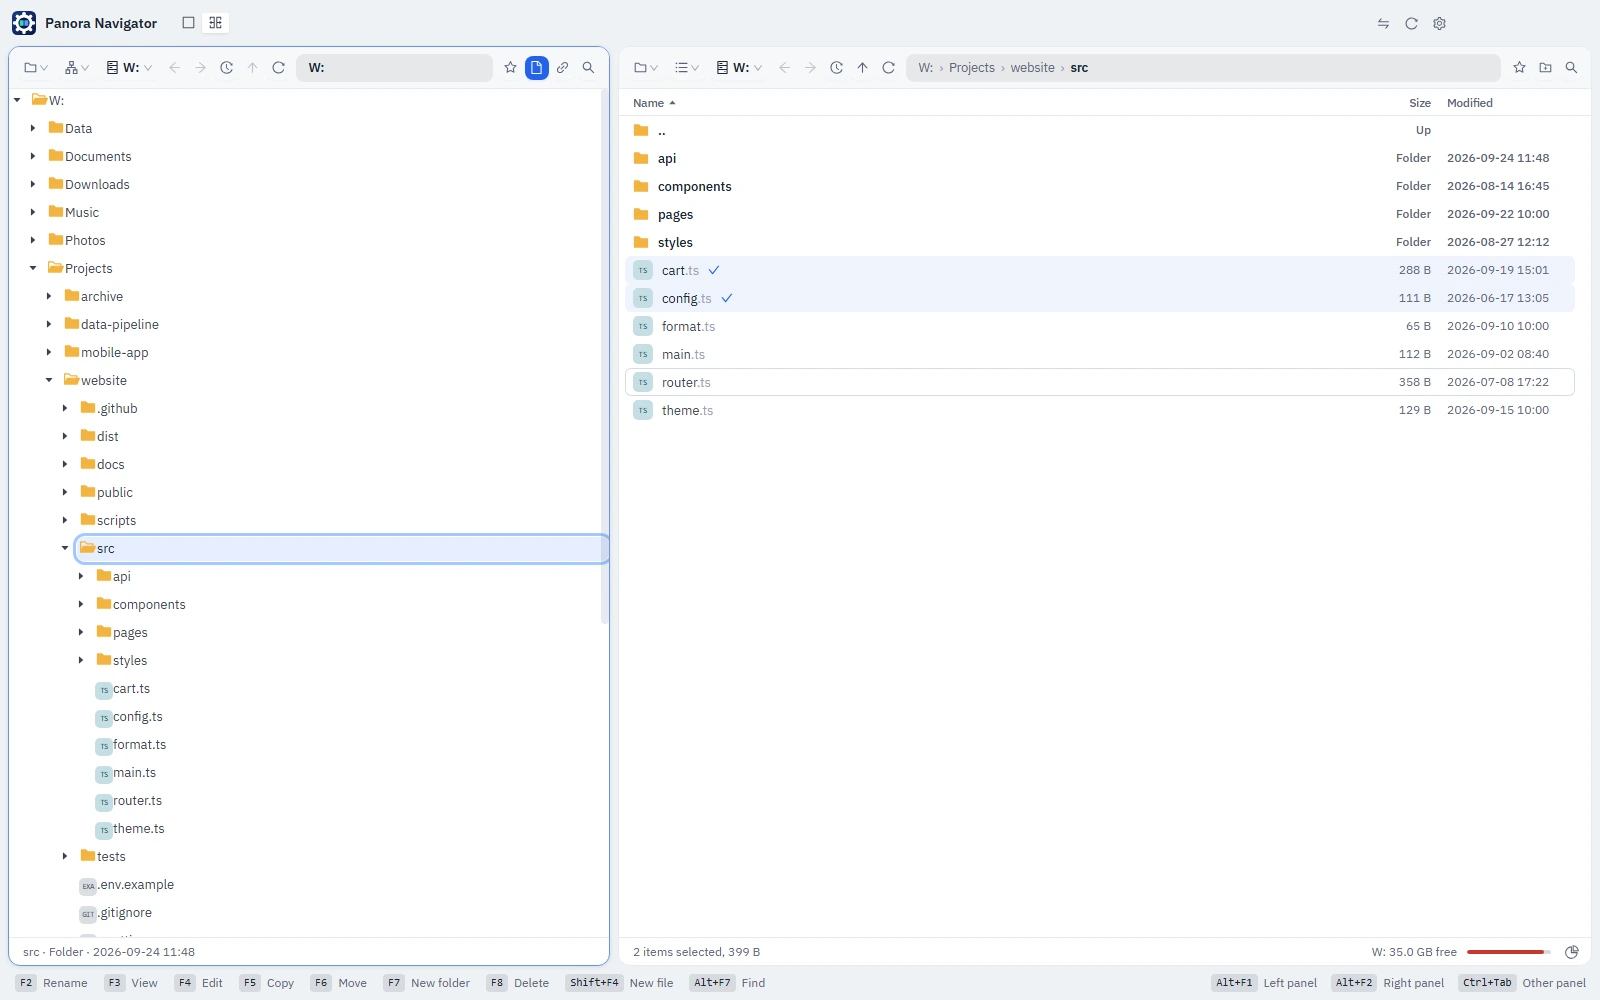Viewport: 1600px width, 1000px height.
Task: Click website in right breadcrumb path
Action: click(1032, 68)
